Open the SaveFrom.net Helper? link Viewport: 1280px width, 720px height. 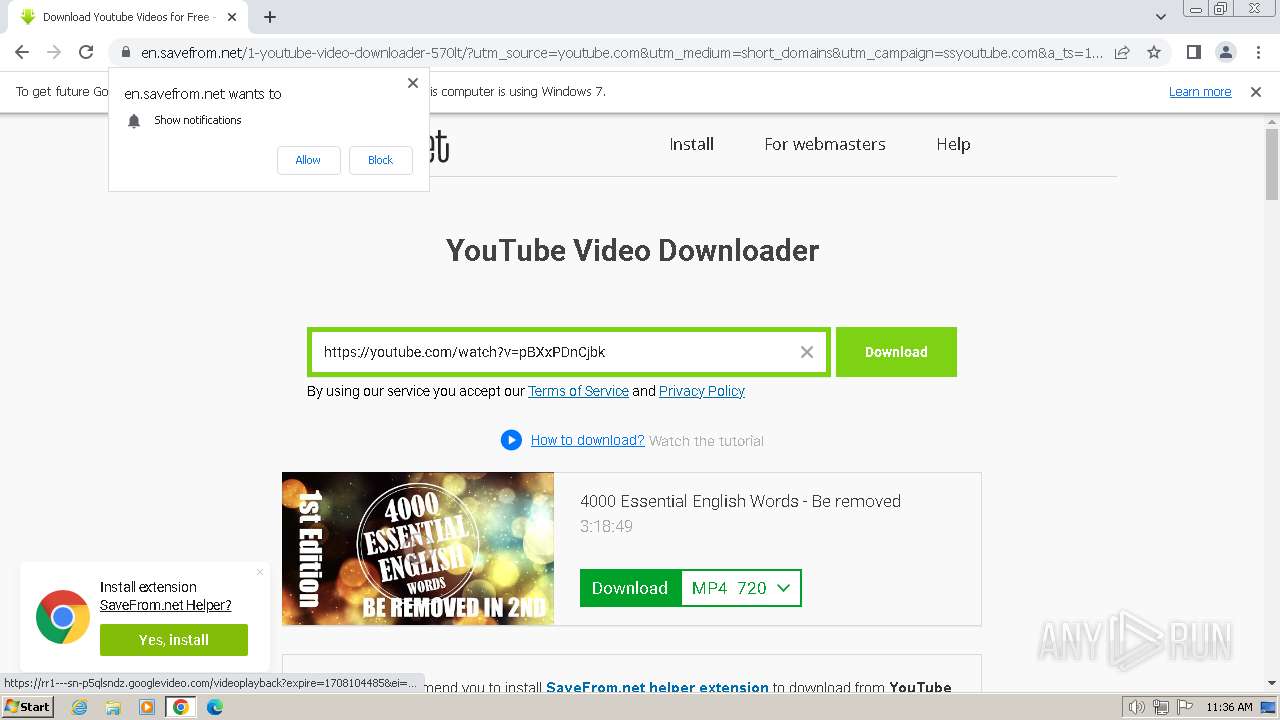point(165,605)
